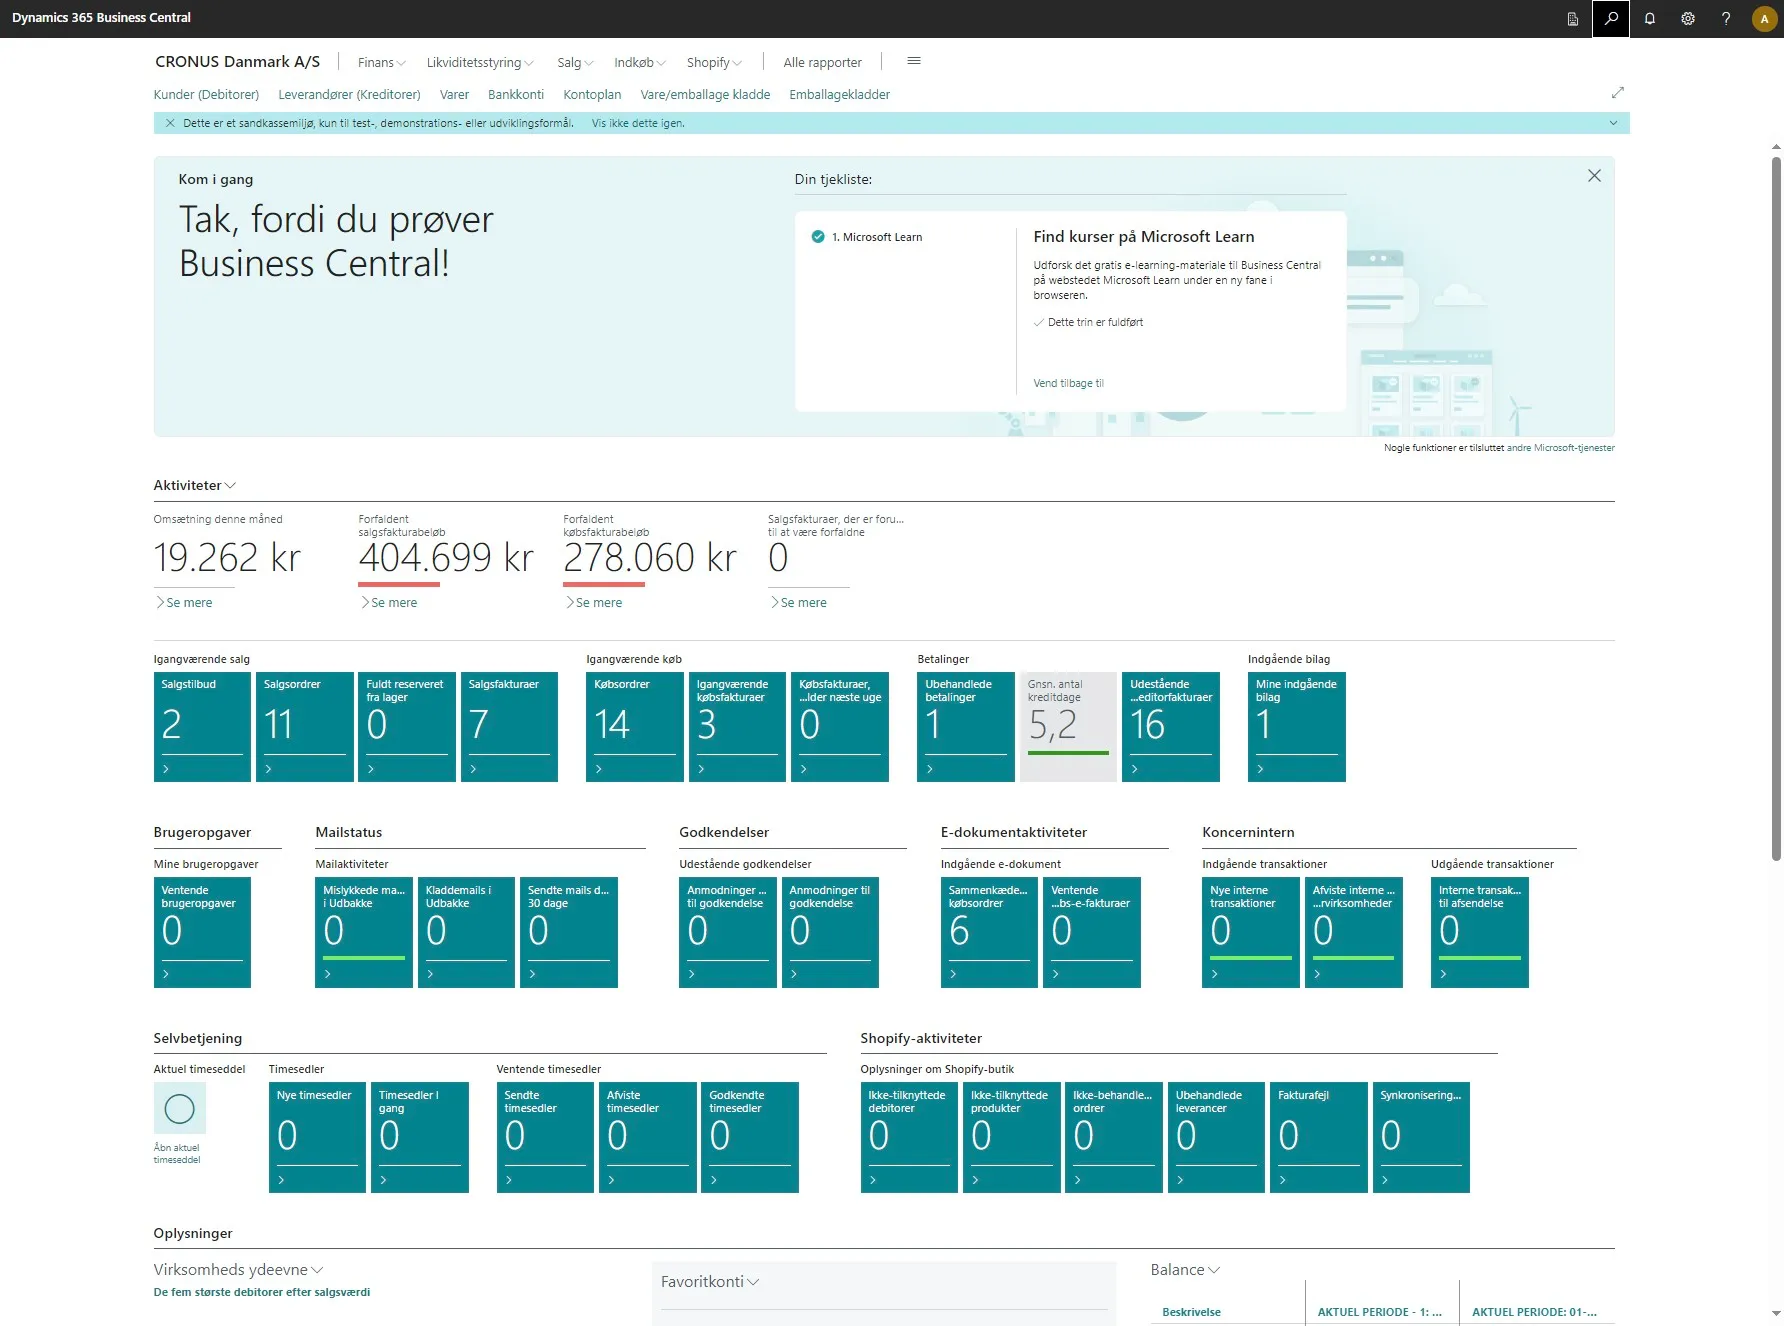This screenshot has height=1326, width=1784.
Task: Open the Likviditetsstyring dropdown menu
Action: [x=480, y=62]
